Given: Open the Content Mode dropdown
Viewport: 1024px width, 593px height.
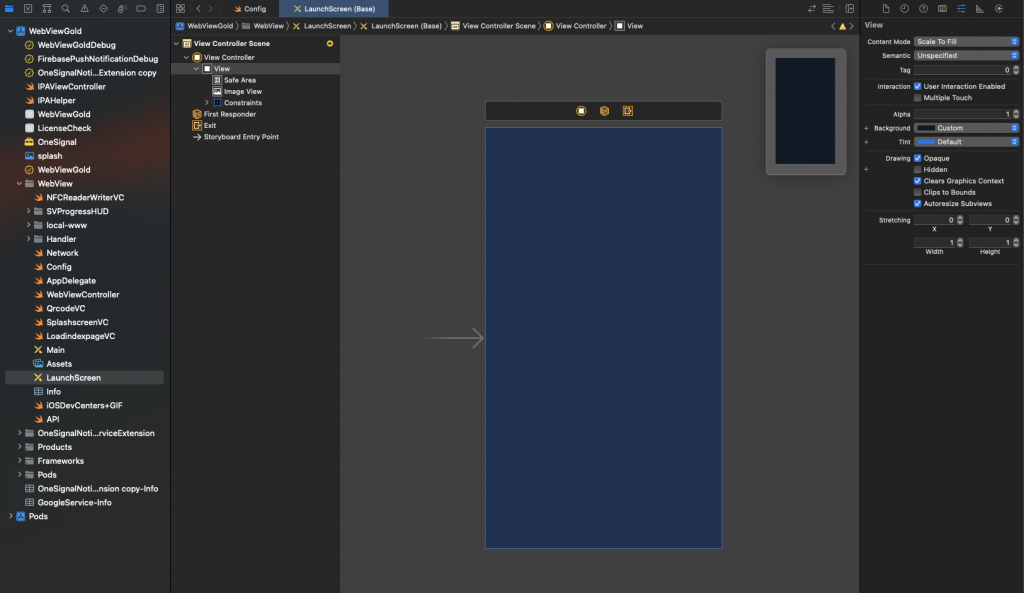Looking at the screenshot, I should coord(965,40).
